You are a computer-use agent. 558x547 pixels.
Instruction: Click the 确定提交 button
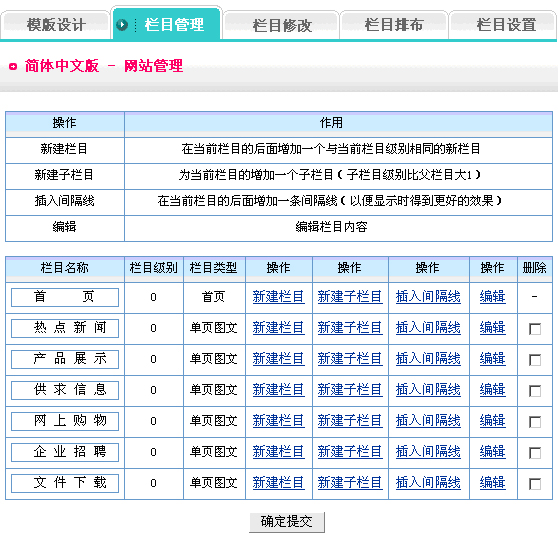coord(287,522)
